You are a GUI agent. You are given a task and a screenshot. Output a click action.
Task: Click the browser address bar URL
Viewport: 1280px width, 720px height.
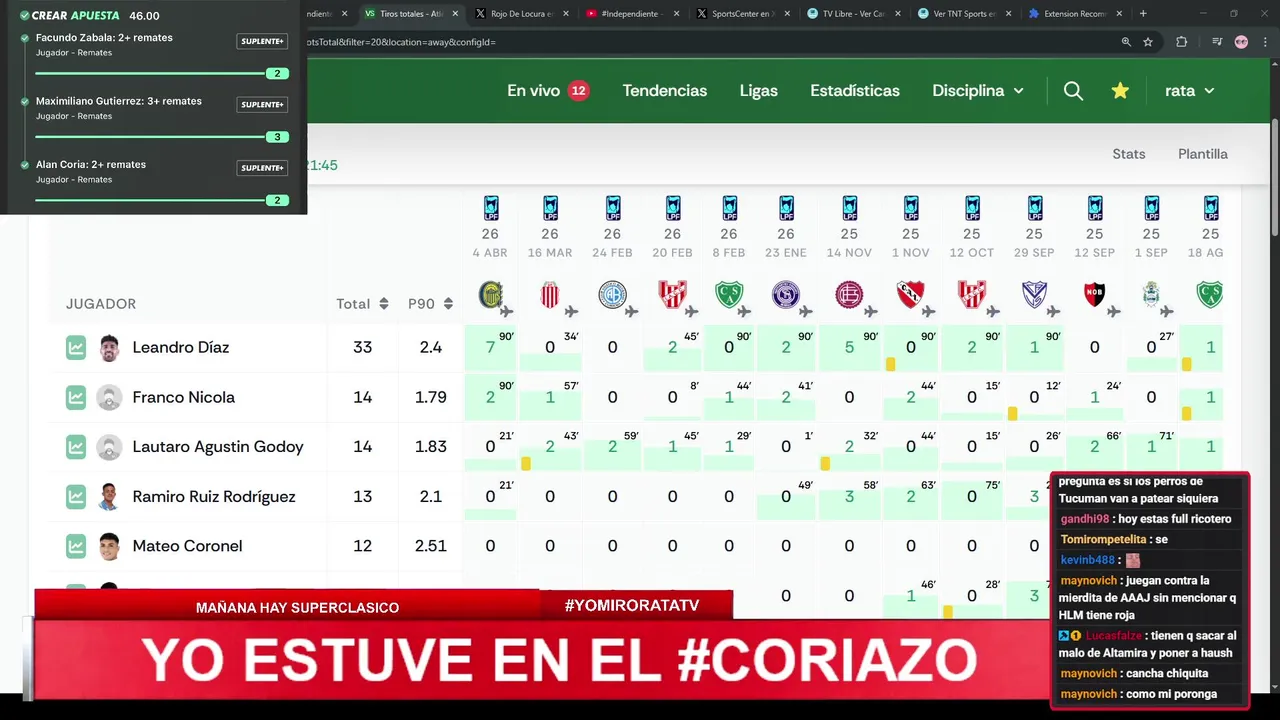coord(400,42)
